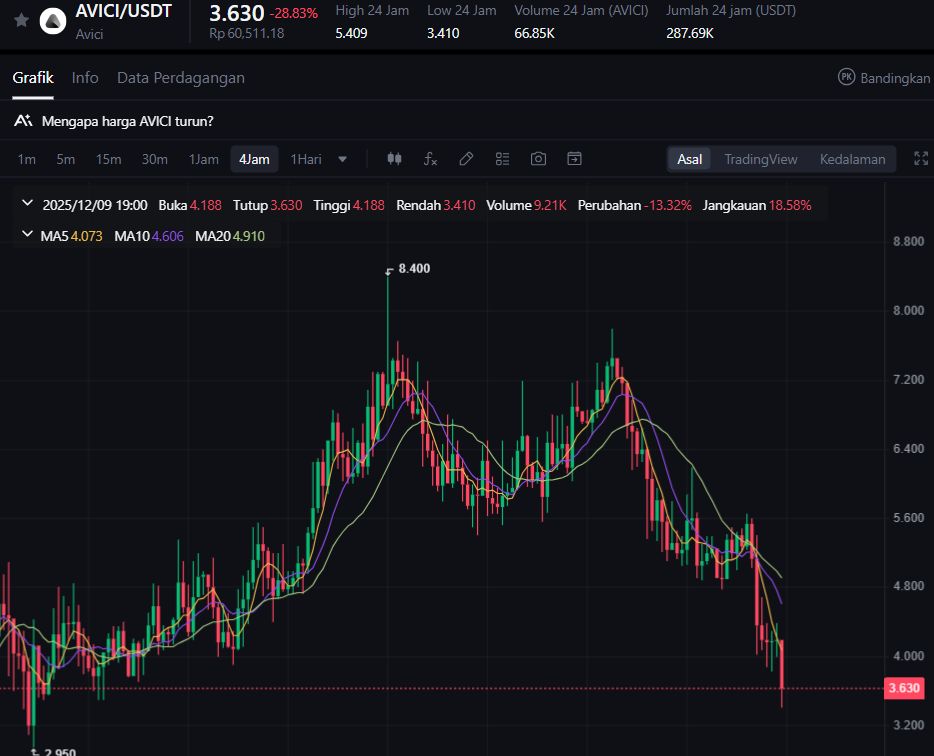Open the candlestick chart type icon

click(x=394, y=159)
